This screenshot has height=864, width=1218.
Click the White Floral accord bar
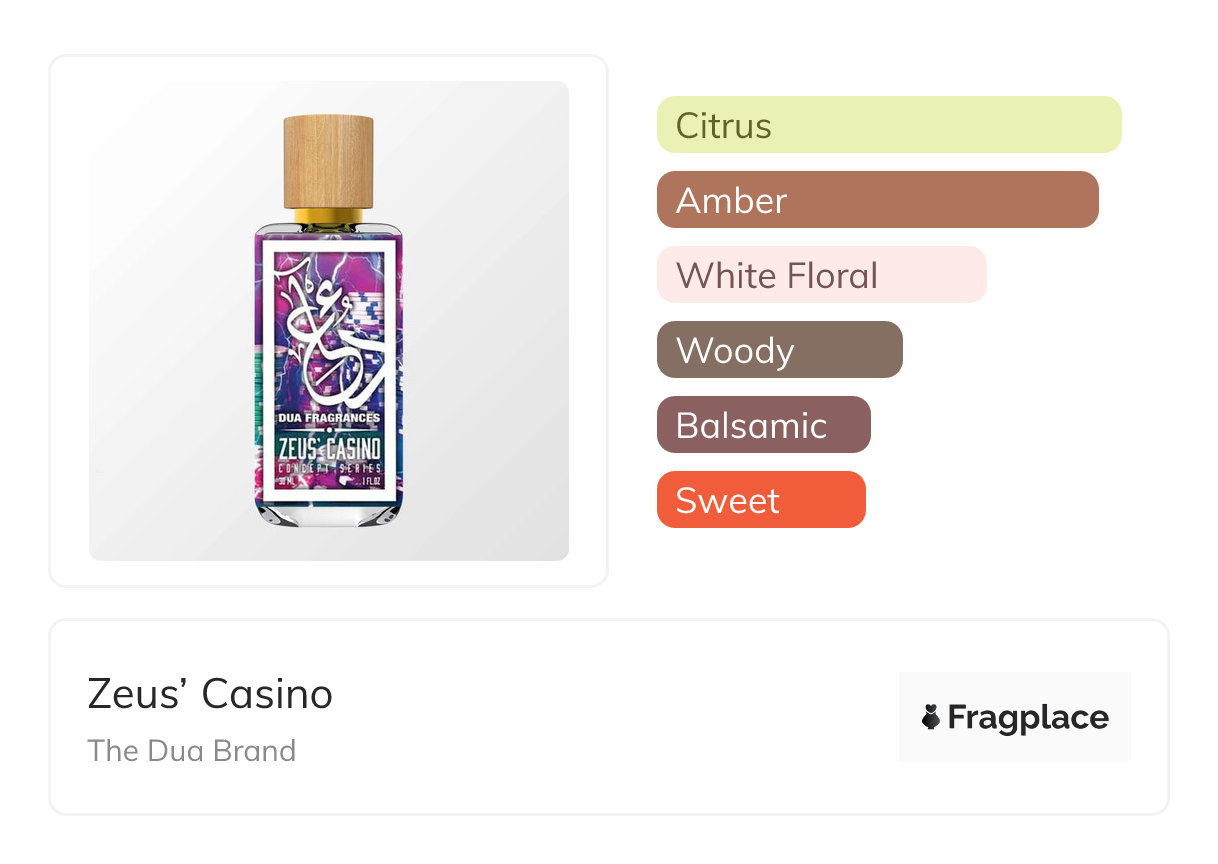click(x=821, y=275)
